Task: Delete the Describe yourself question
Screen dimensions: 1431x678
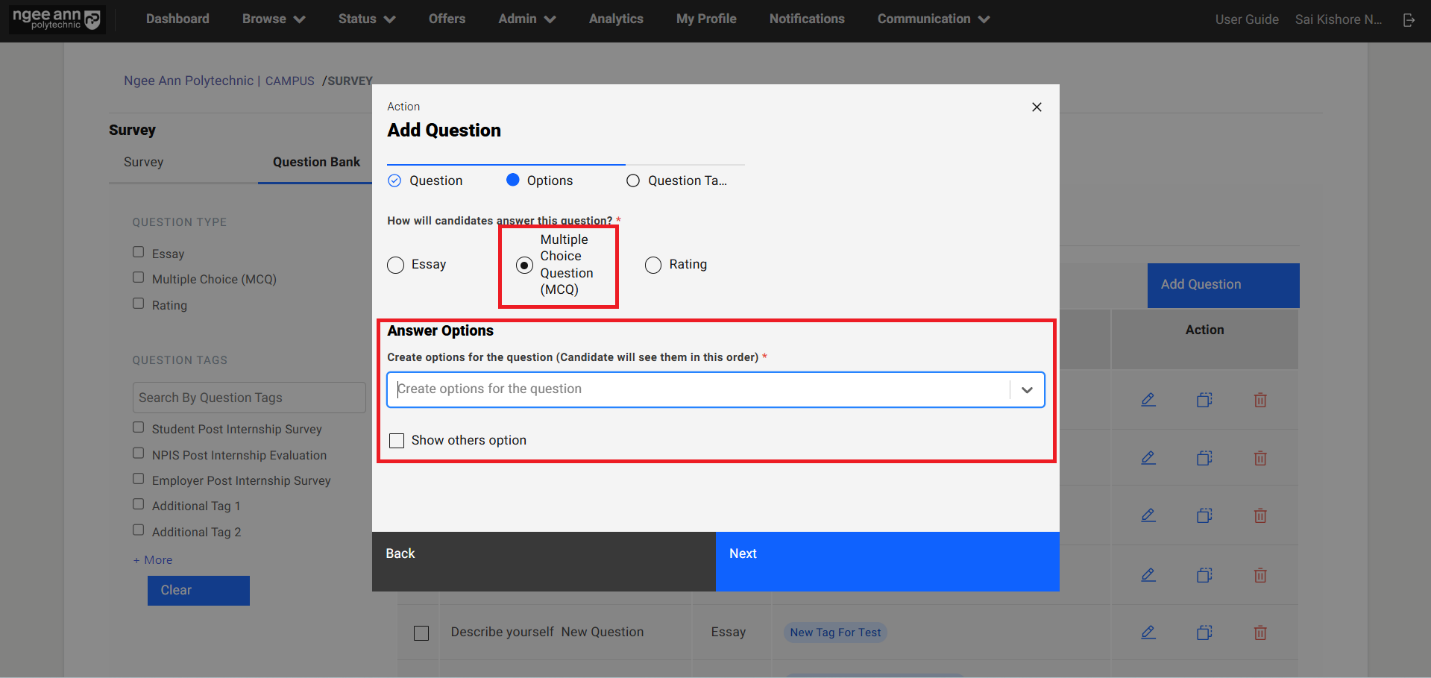Action: [x=1260, y=632]
